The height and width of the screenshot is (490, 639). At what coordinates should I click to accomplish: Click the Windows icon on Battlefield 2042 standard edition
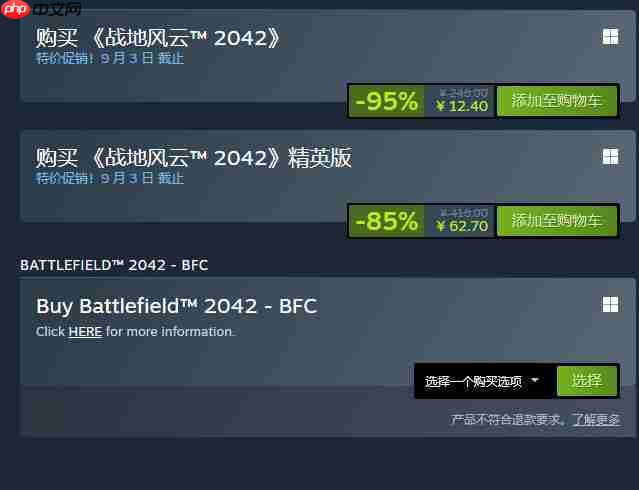tap(610, 37)
